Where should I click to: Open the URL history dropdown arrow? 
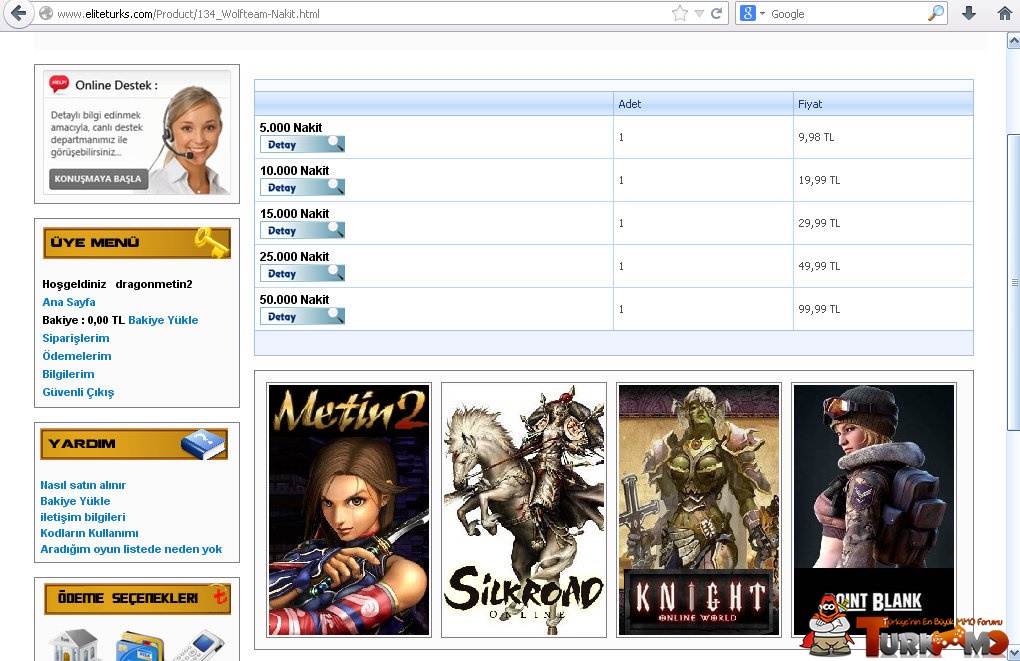point(699,14)
